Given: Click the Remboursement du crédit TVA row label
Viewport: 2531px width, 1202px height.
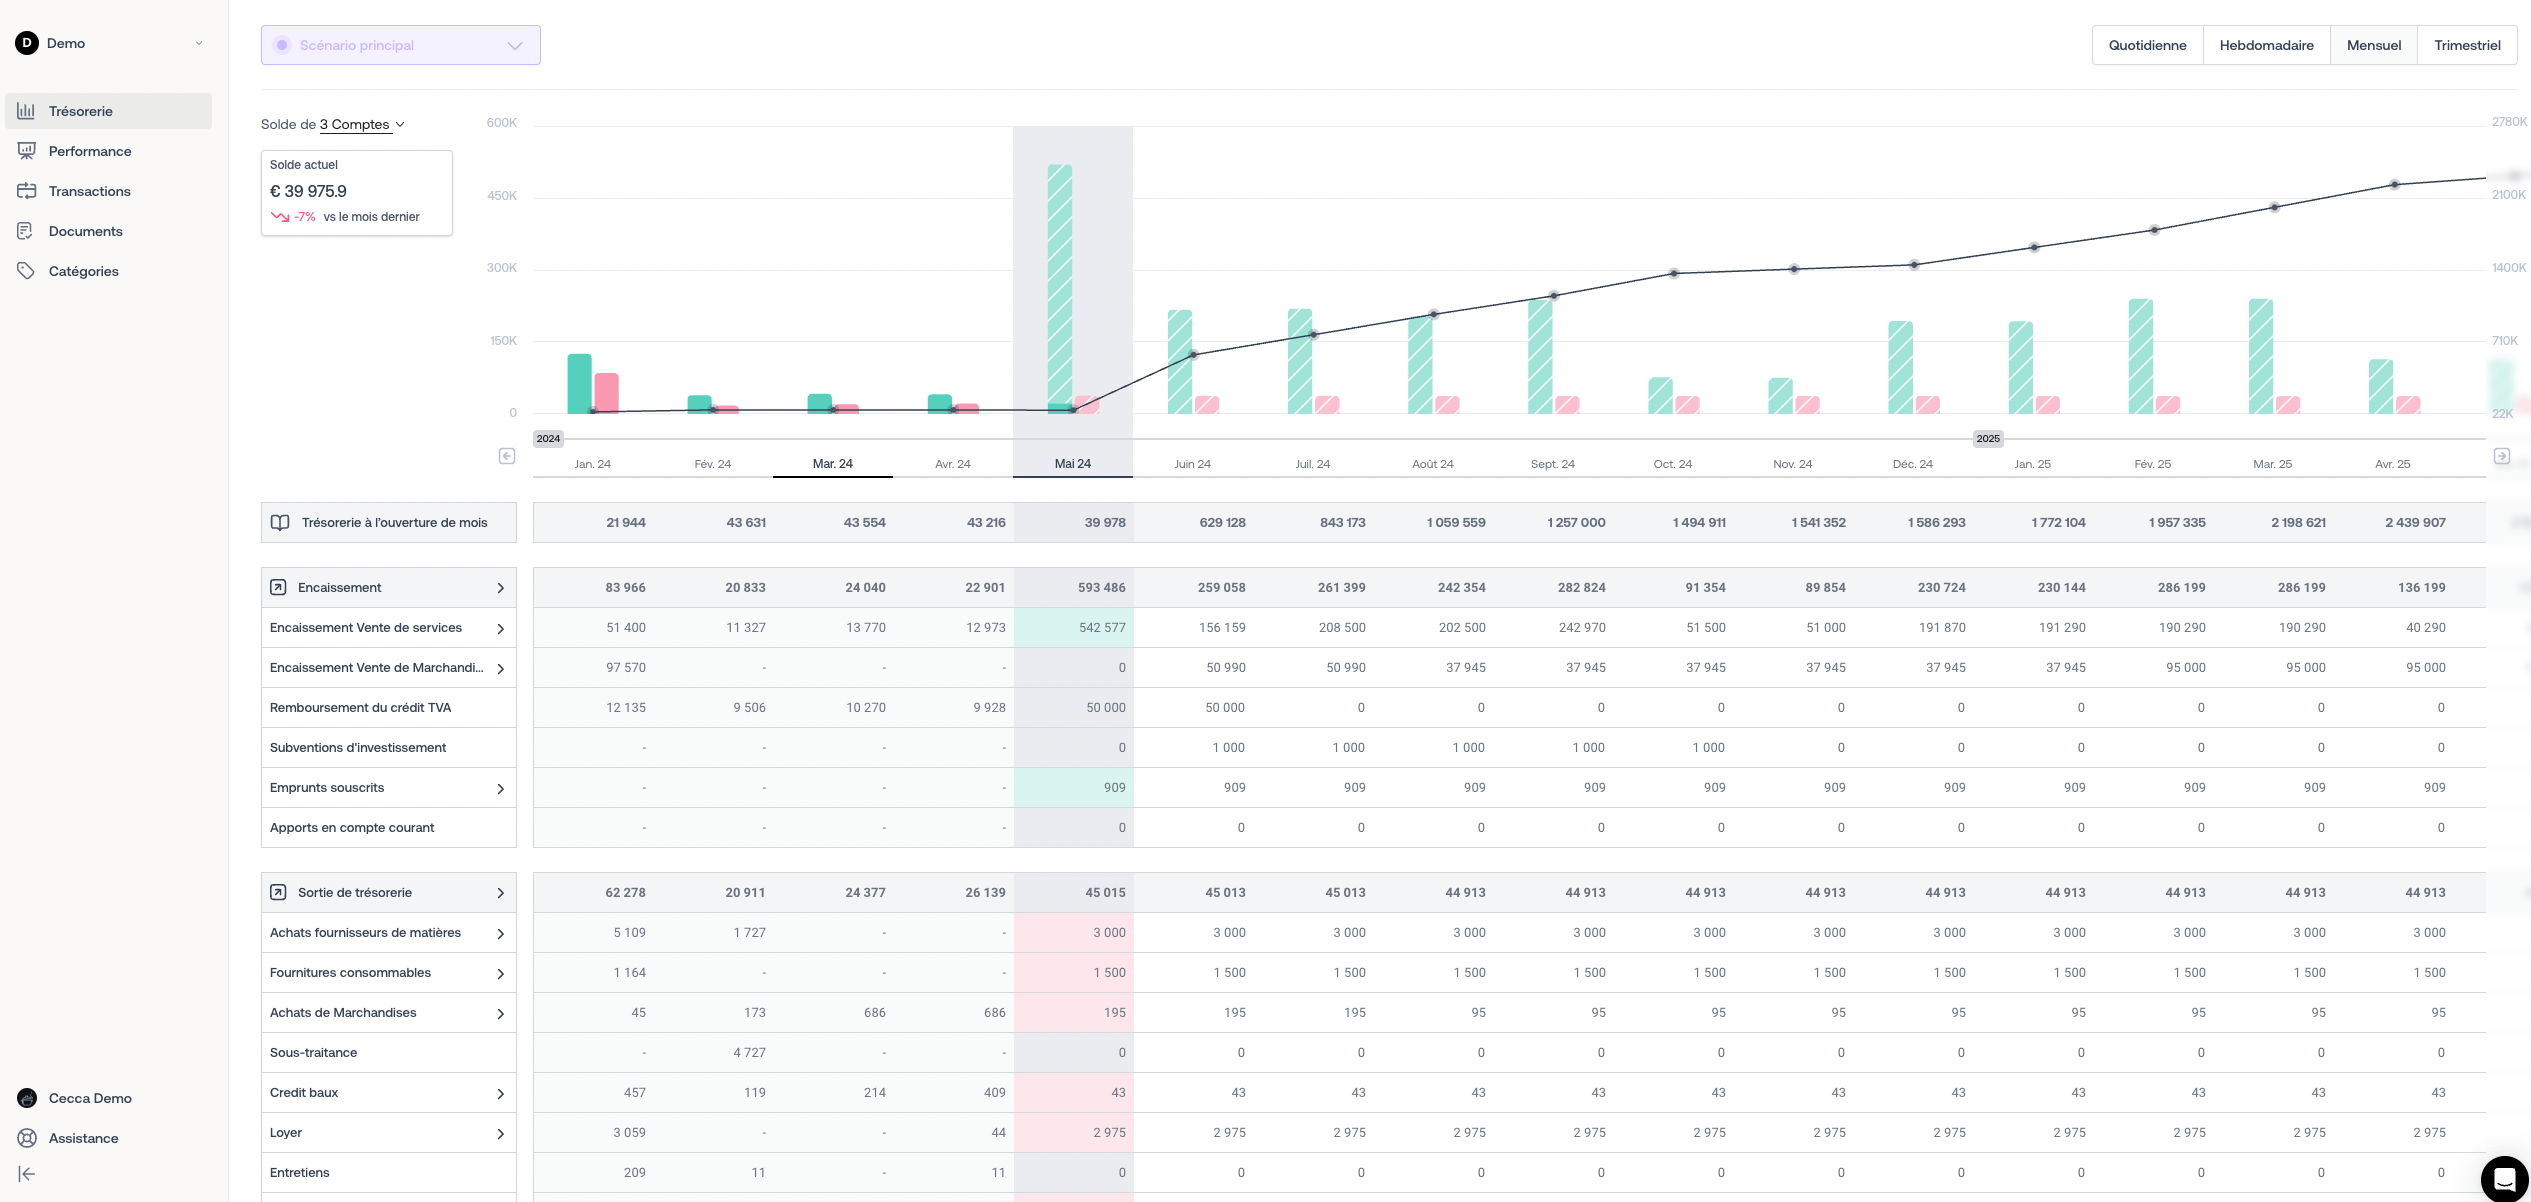Looking at the screenshot, I should [x=360, y=708].
